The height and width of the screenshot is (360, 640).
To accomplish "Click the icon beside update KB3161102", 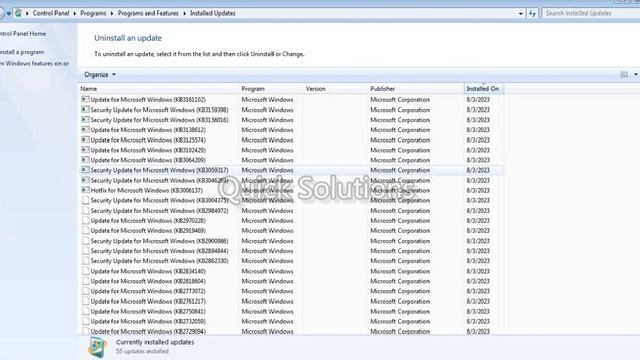I will pyautogui.click(x=85, y=99).
